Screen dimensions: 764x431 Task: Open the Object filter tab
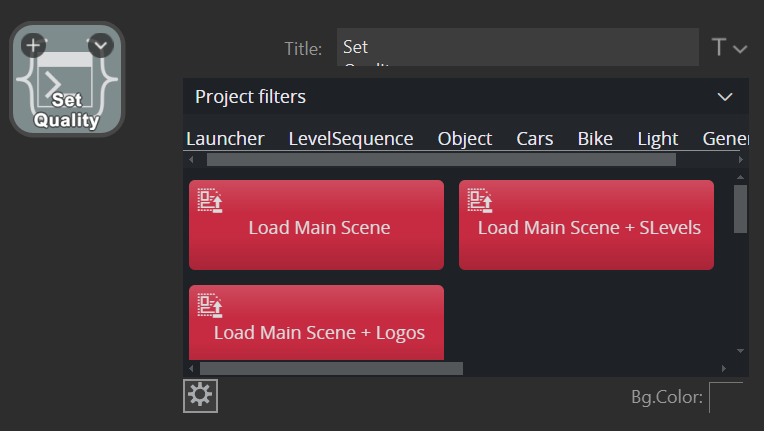[x=464, y=139]
